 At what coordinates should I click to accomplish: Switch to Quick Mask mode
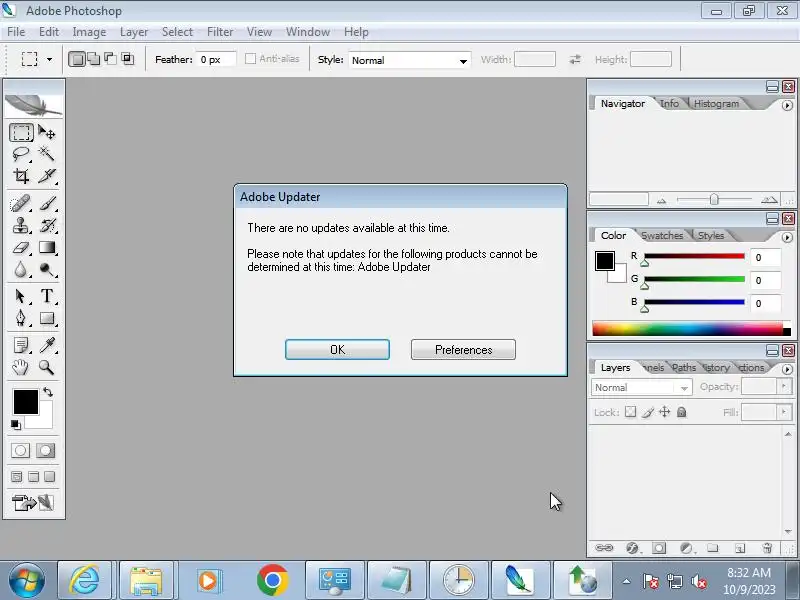[x=45, y=451]
